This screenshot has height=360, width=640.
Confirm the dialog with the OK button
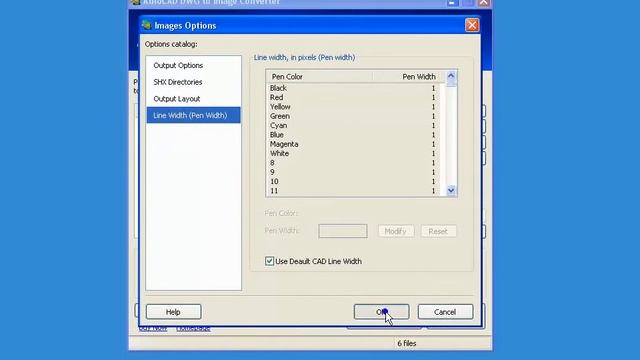[381, 312]
